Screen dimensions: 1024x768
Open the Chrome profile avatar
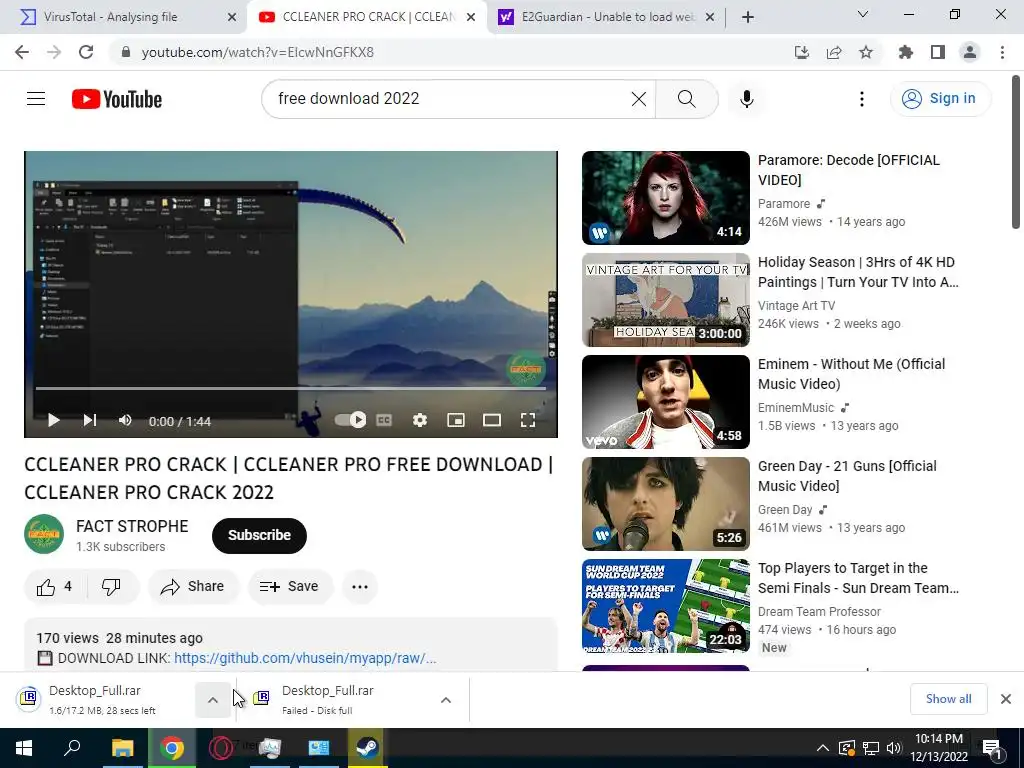[x=970, y=52]
